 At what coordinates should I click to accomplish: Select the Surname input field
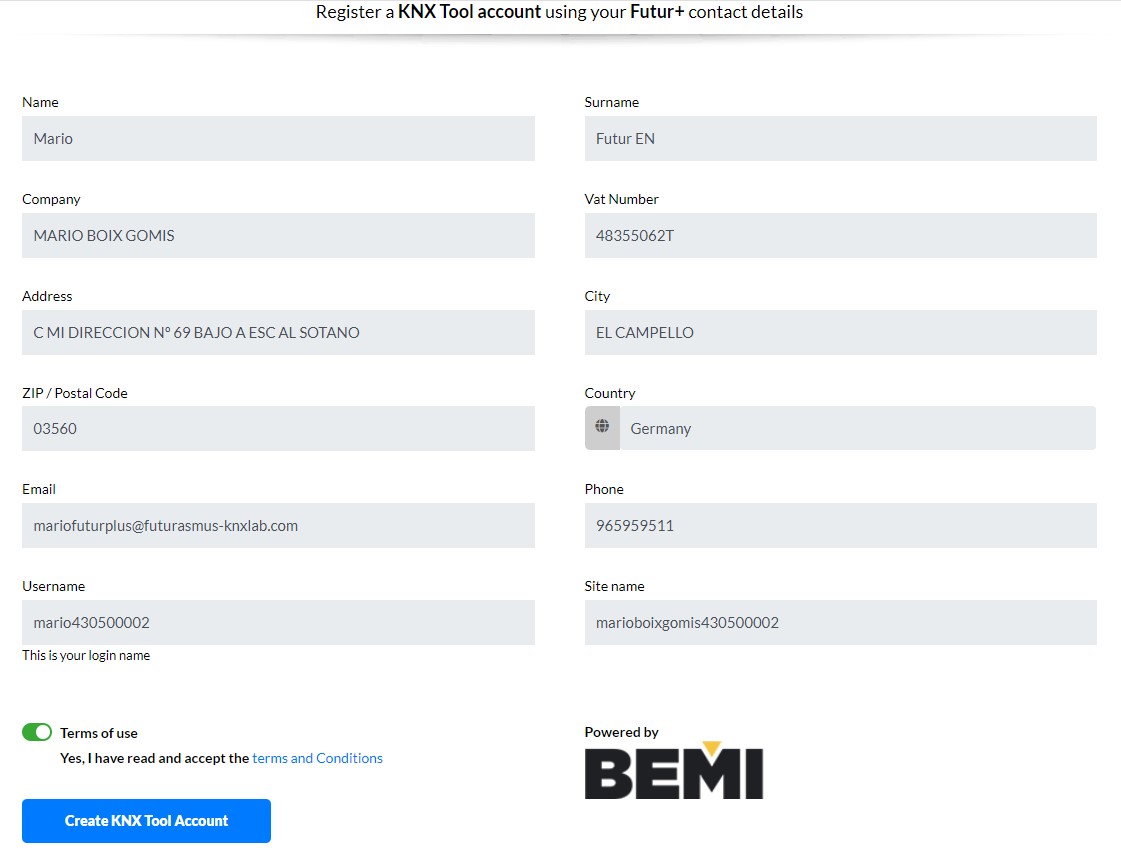(x=840, y=139)
